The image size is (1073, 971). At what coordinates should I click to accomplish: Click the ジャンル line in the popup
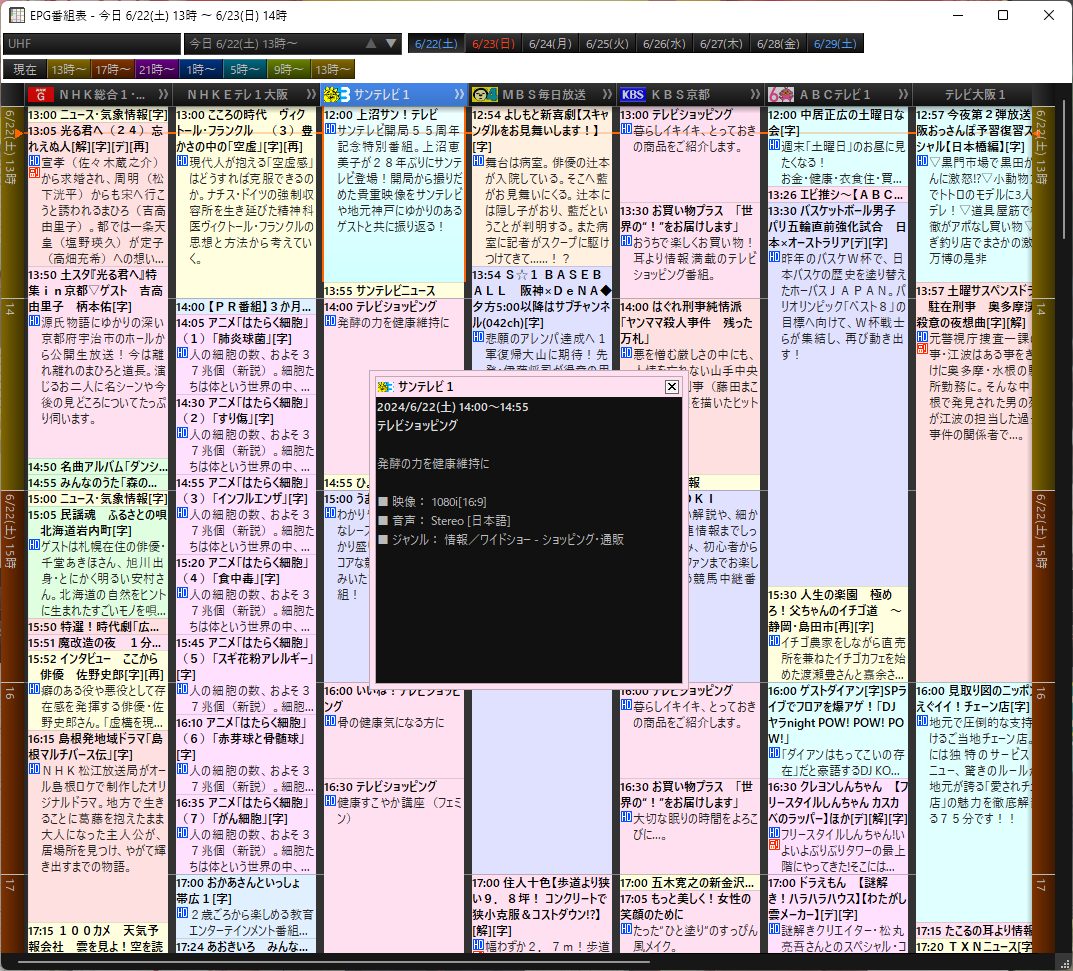501,539
